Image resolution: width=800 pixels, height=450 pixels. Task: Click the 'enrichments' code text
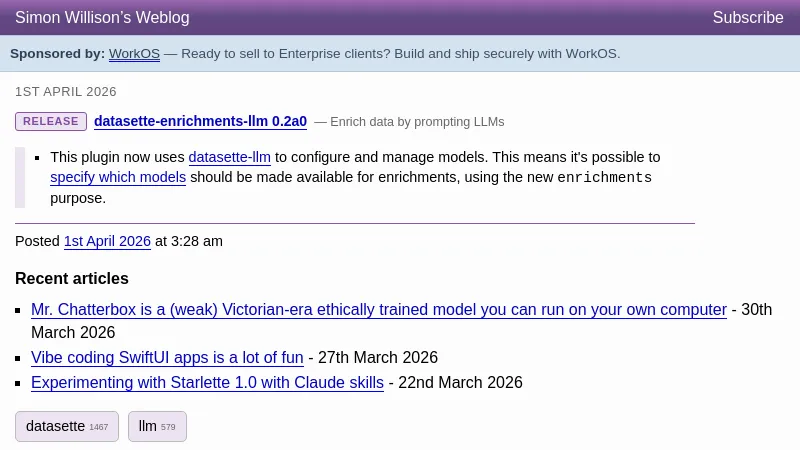pos(604,178)
